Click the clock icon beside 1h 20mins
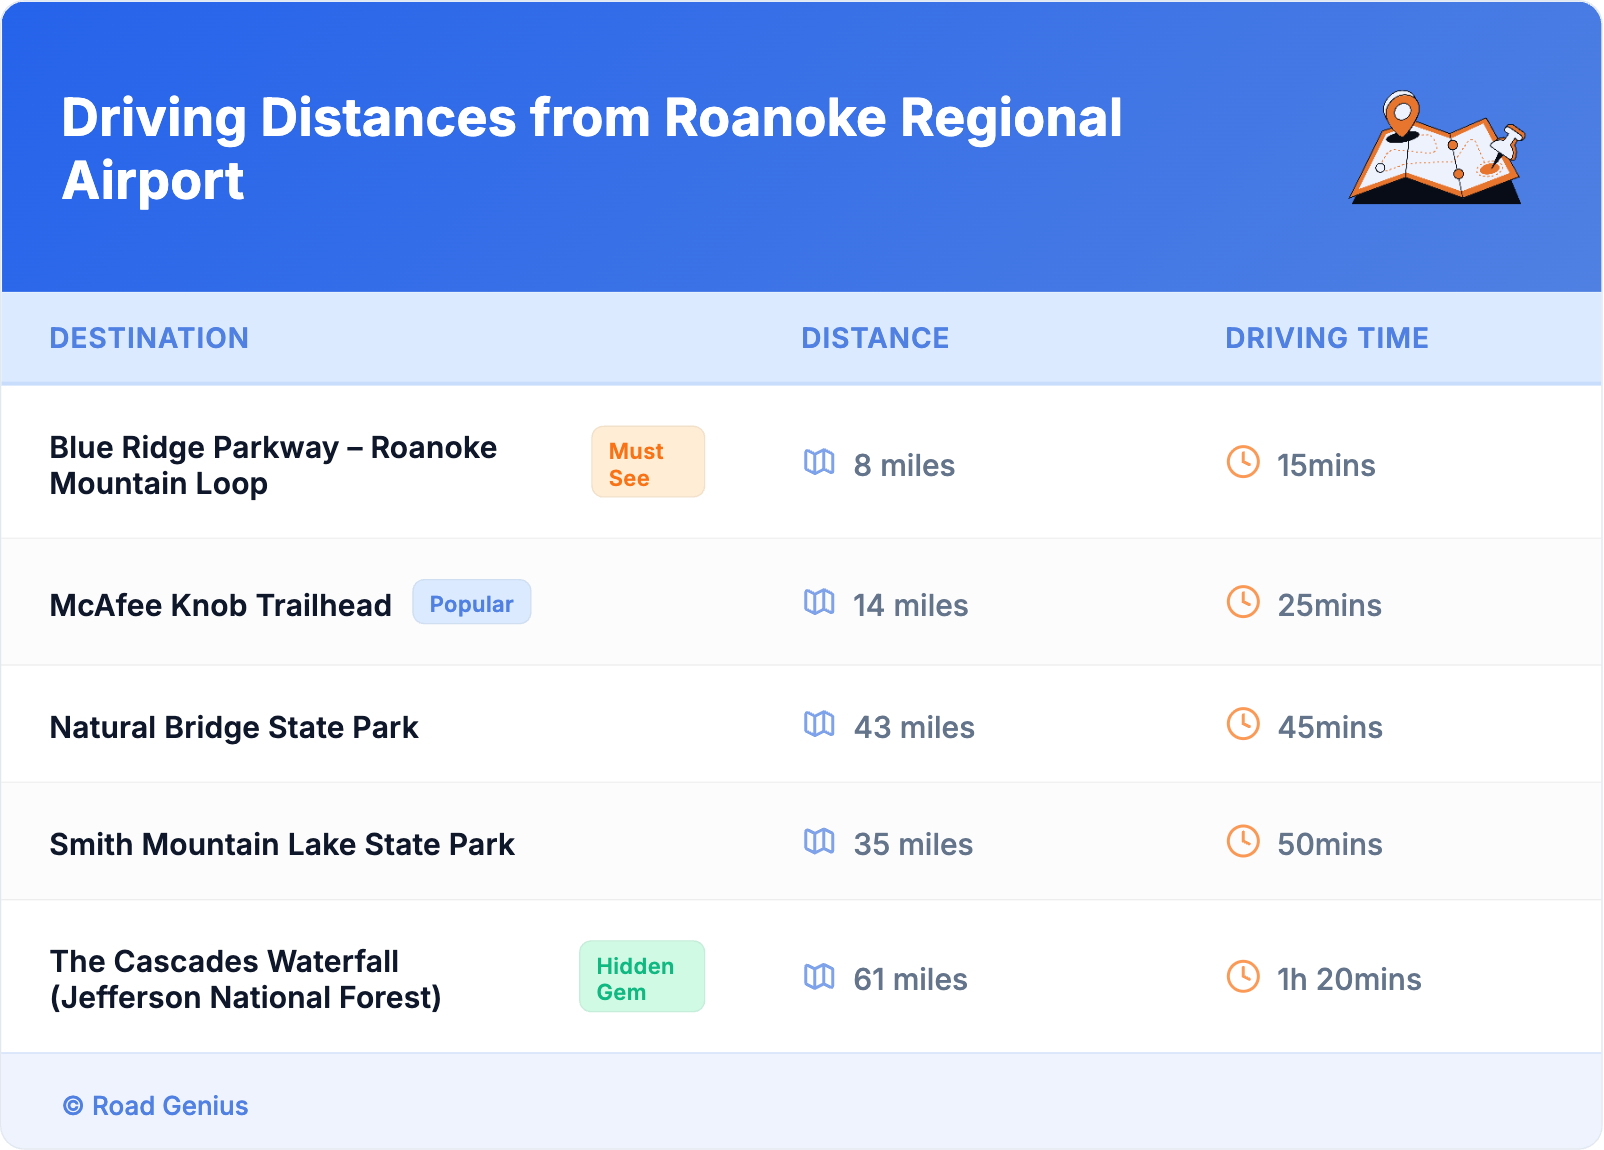Viewport: 1604px width, 1150px height. coord(1243,976)
